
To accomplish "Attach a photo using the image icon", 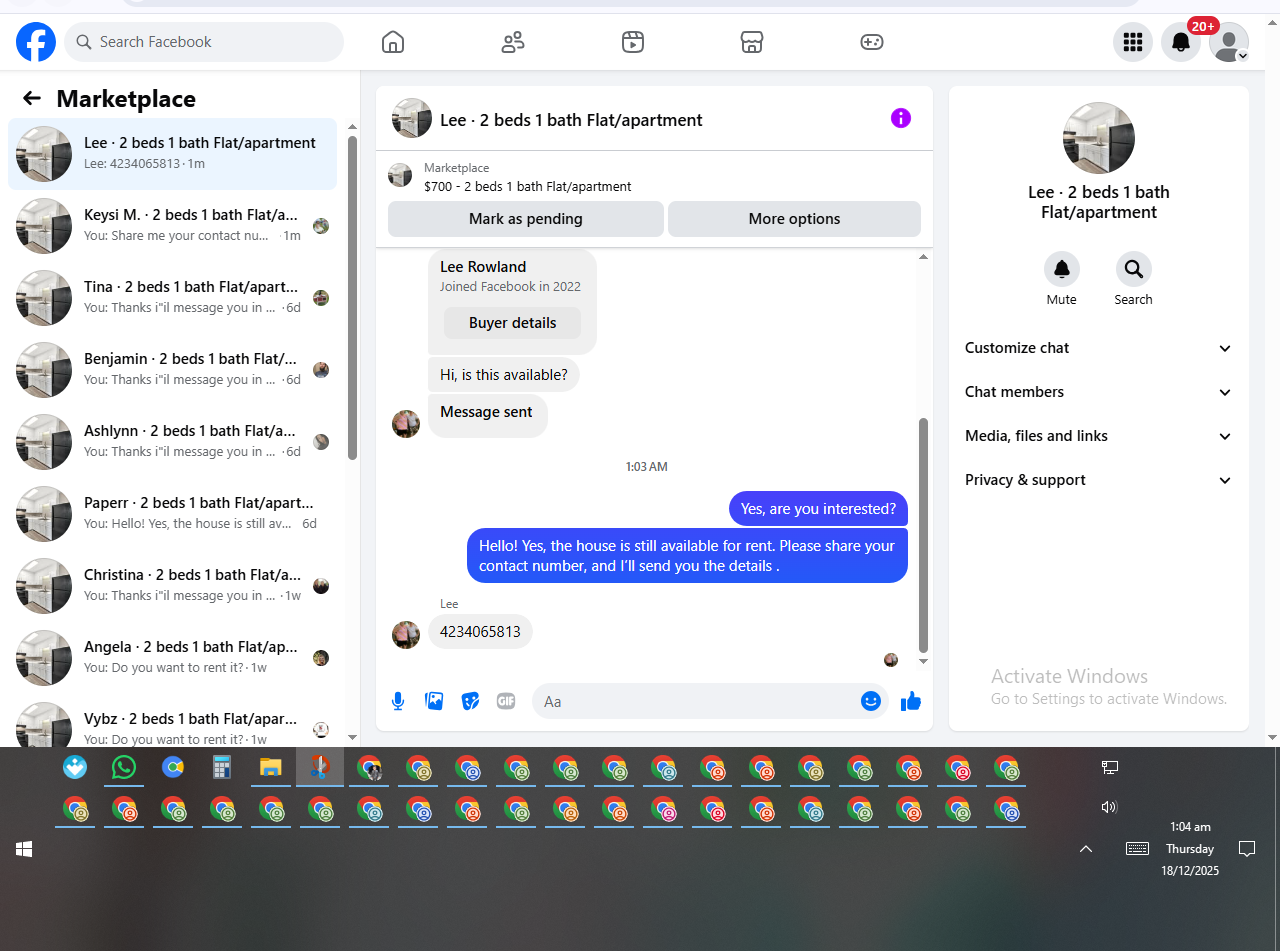I will click(434, 701).
